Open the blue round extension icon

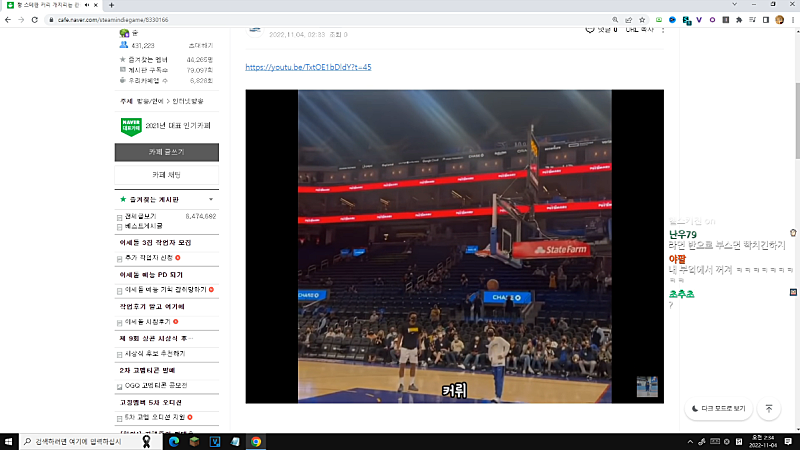672,20
